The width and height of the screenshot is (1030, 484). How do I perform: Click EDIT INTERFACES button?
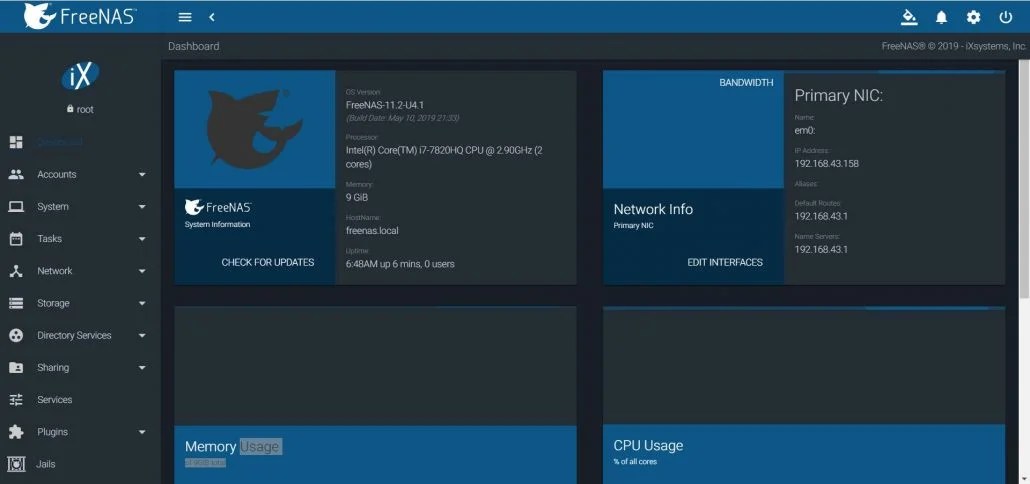pos(725,262)
